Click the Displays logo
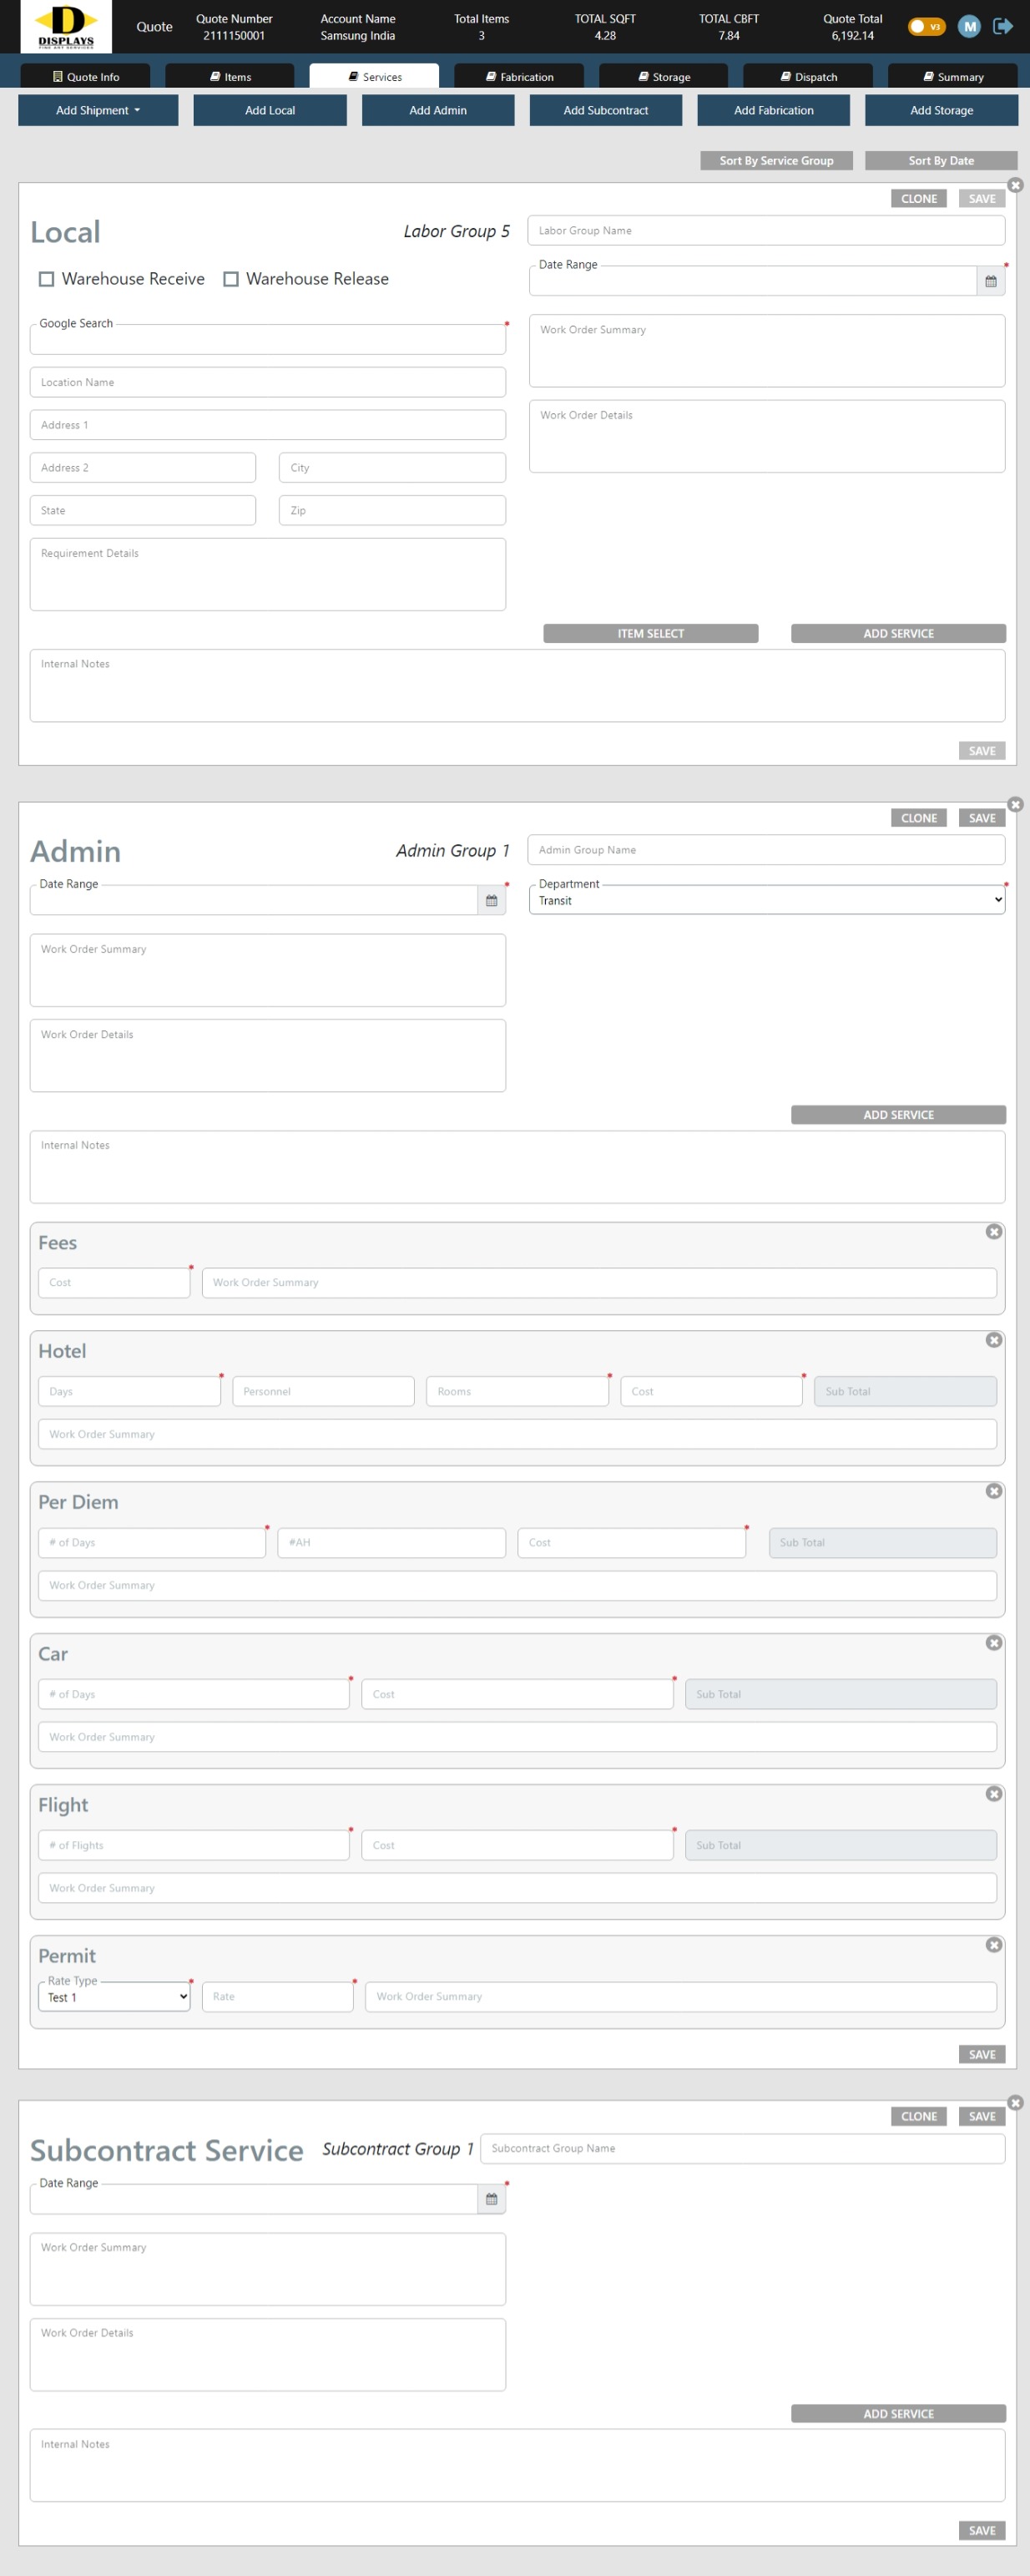This screenshot has height=2576, width=1030. point(66,26)
